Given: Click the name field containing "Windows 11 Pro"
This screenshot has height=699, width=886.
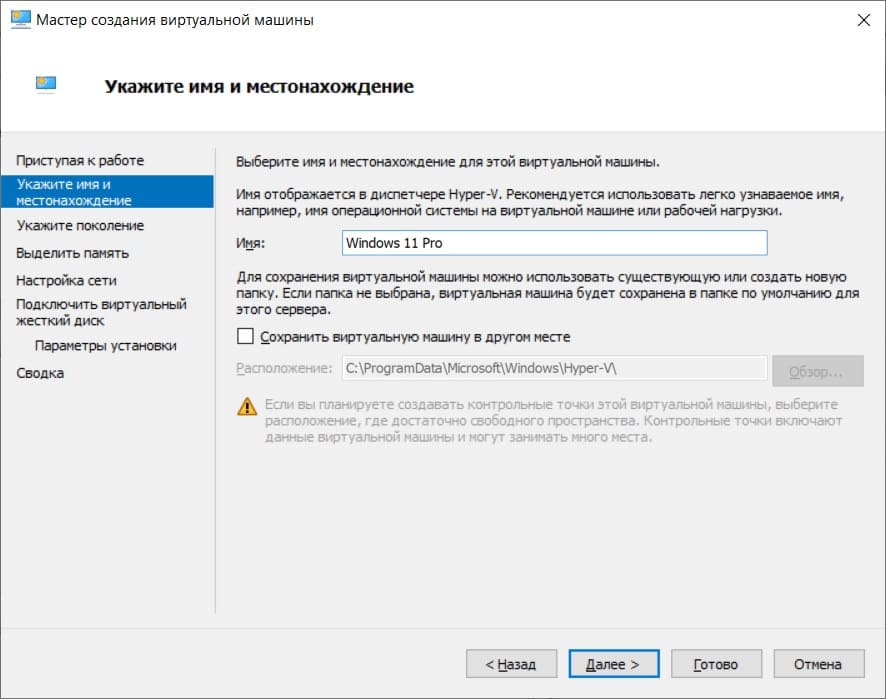Looking at the screenshot, I should pos(555,242).
